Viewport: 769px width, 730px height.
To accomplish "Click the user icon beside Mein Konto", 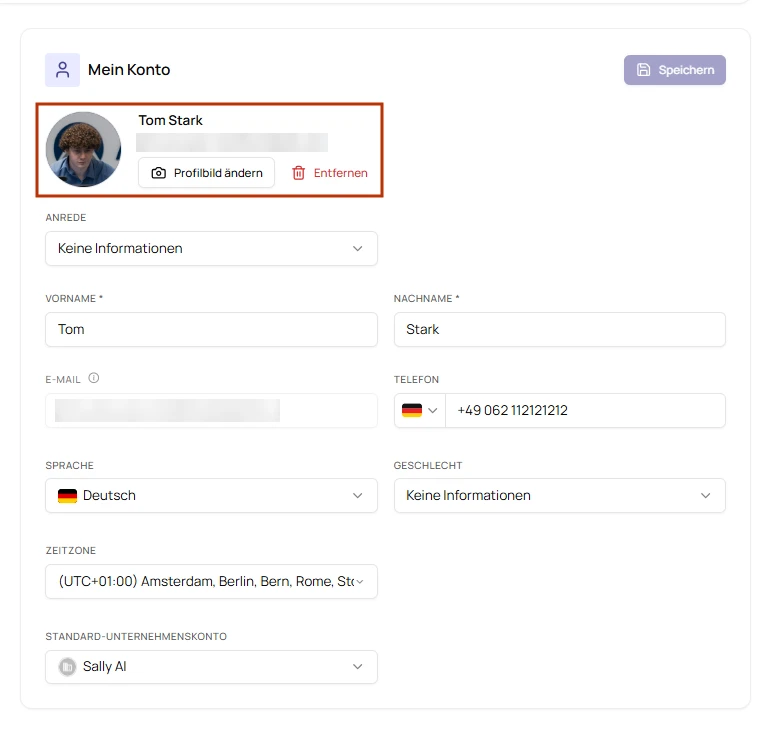I will point(62,70).
